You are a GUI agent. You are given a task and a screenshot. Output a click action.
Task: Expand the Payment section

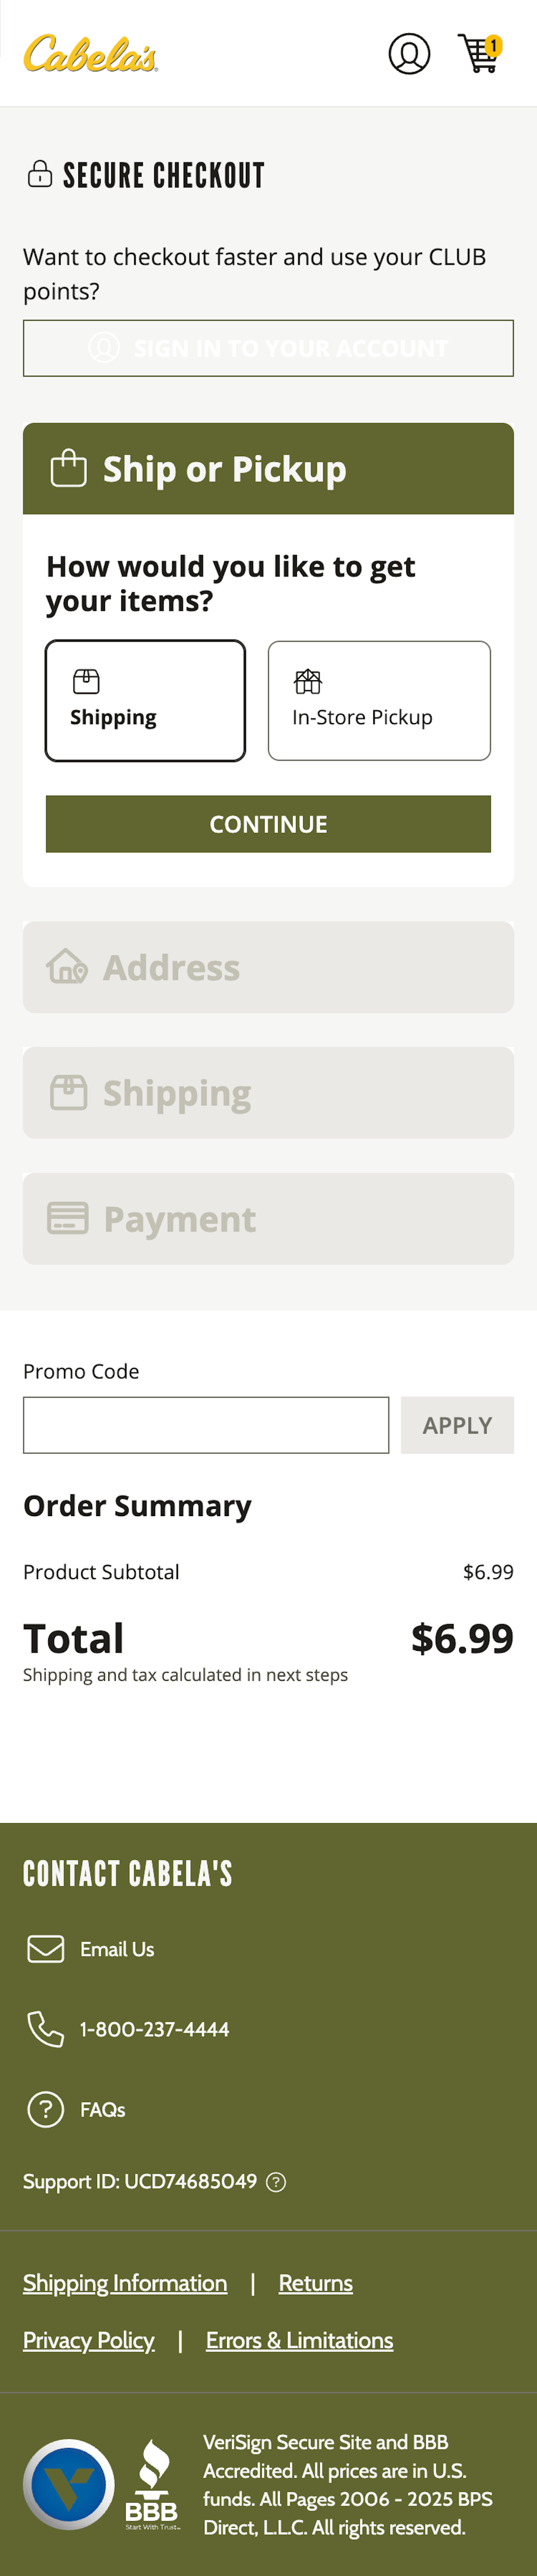point(268,1218)
